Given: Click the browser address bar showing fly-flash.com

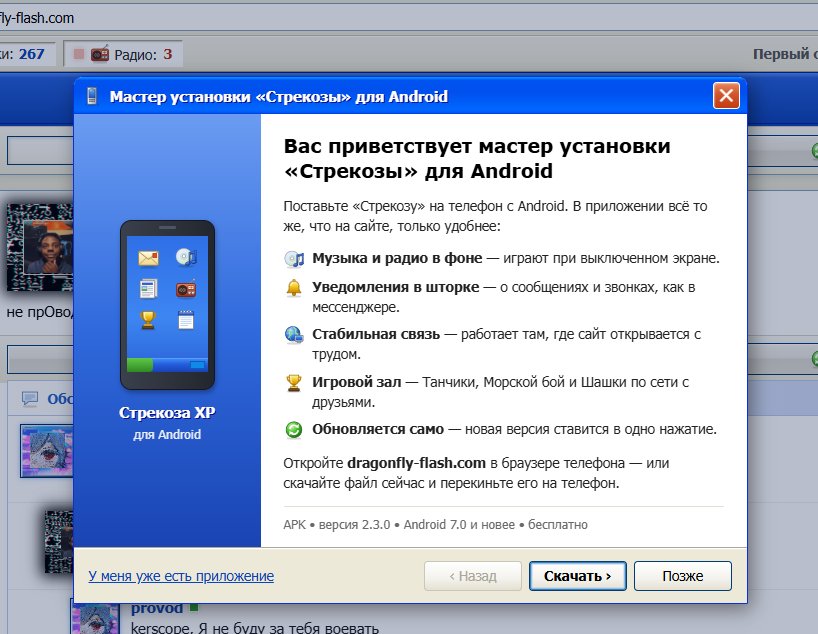Looking at the screenshot, I should click(x=409, y=18).
